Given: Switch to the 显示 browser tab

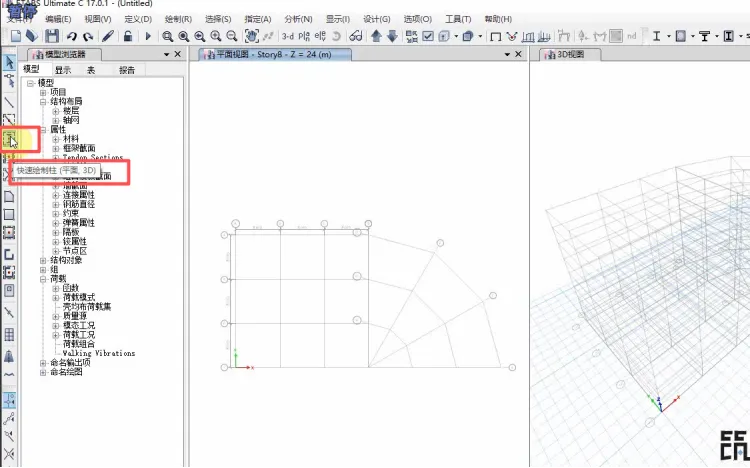Looking at the screenshot, I should tap(63, 70).
